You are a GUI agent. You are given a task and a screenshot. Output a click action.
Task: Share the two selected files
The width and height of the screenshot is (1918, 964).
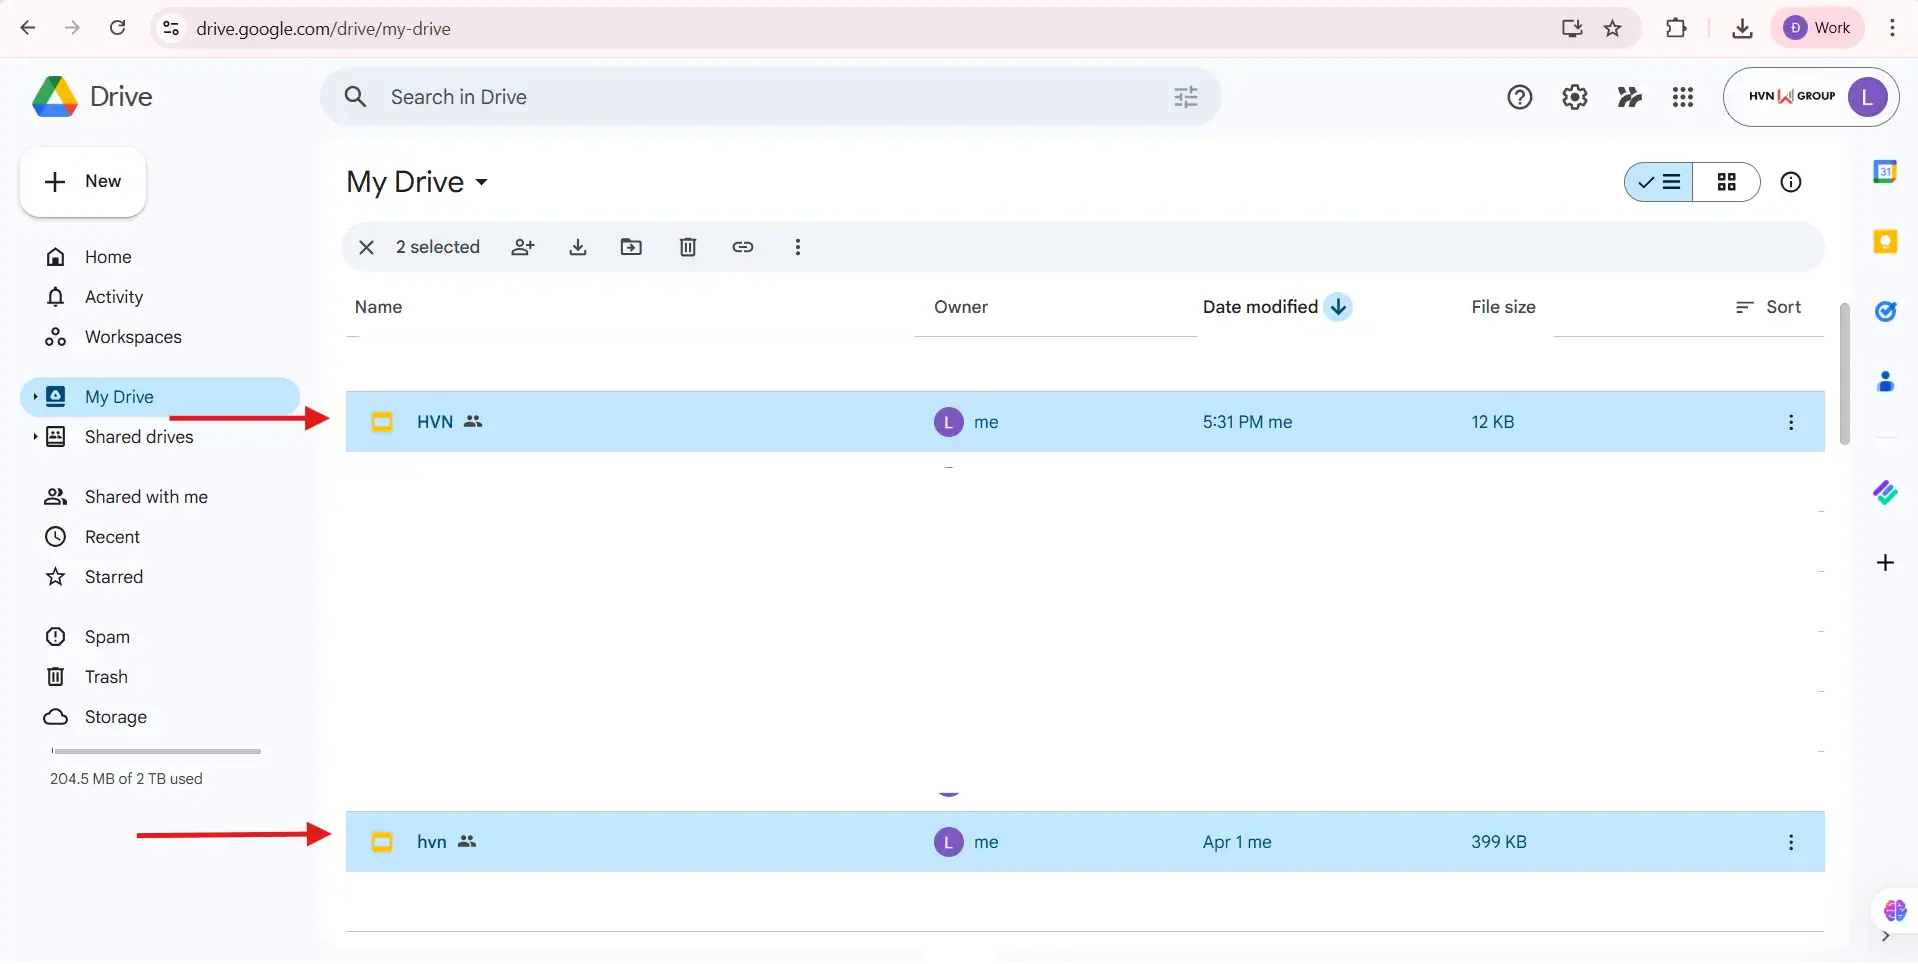(x=523, y=247)
